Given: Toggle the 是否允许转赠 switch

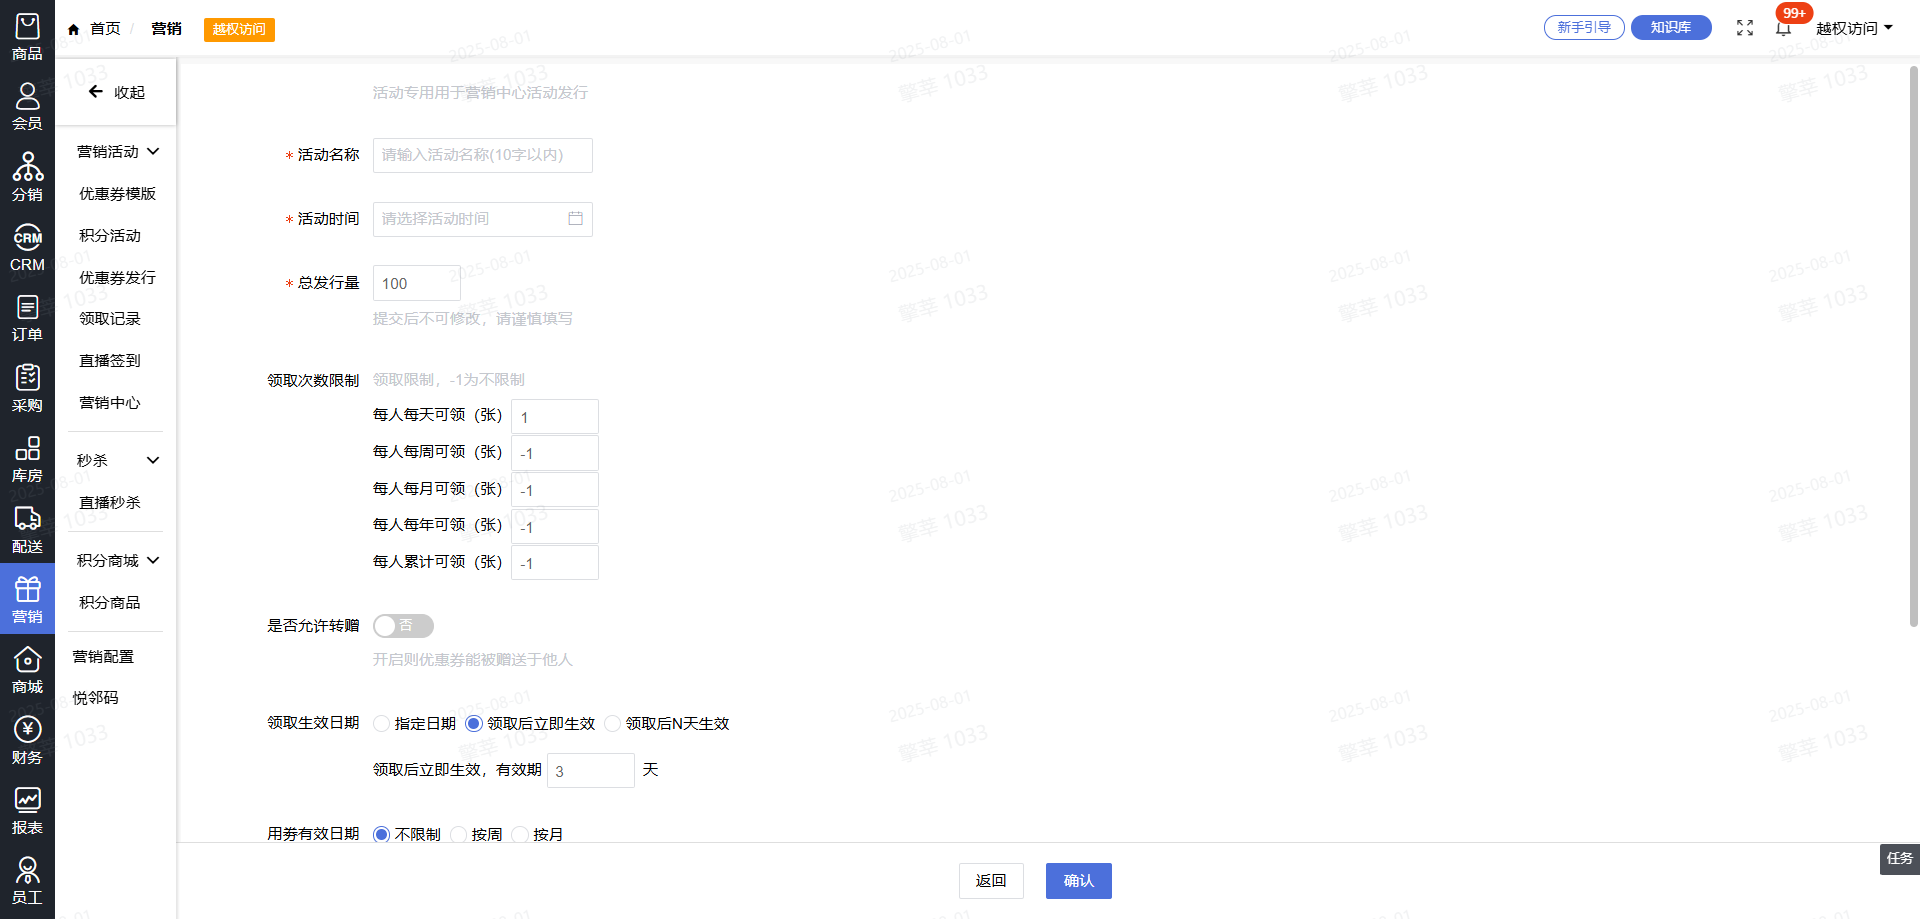Looking at the screenshot, I should tap(403, 626).
